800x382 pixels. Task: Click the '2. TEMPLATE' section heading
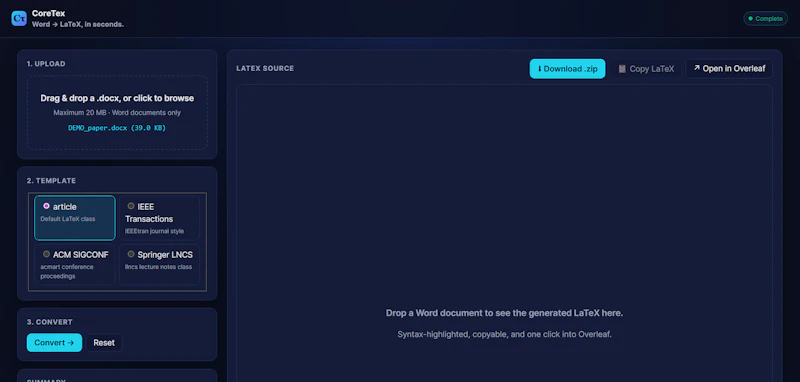click(x=51, y=181)
